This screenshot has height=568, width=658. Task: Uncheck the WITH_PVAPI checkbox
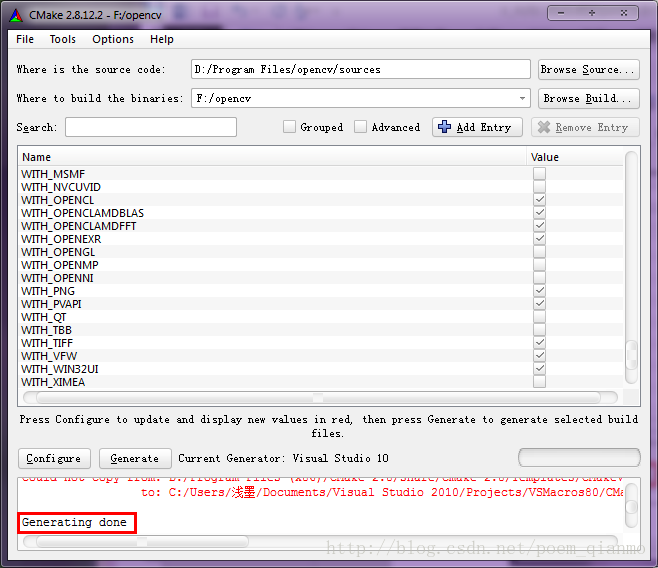(539, 303)
